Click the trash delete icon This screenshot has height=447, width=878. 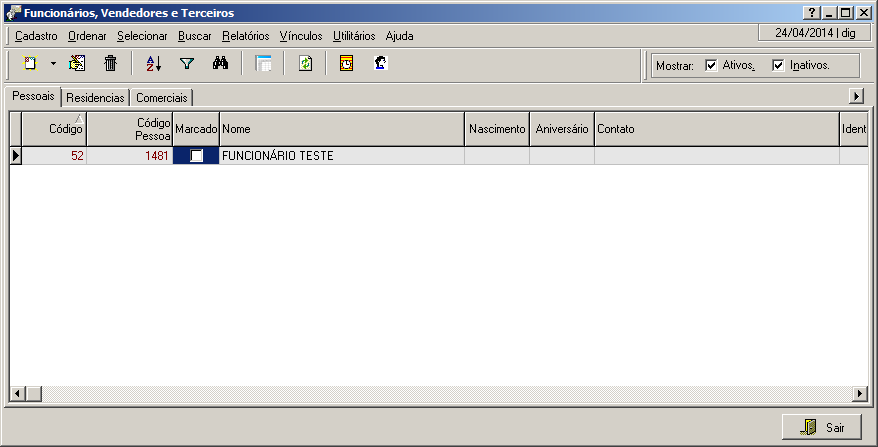click(x=111, y=63)
